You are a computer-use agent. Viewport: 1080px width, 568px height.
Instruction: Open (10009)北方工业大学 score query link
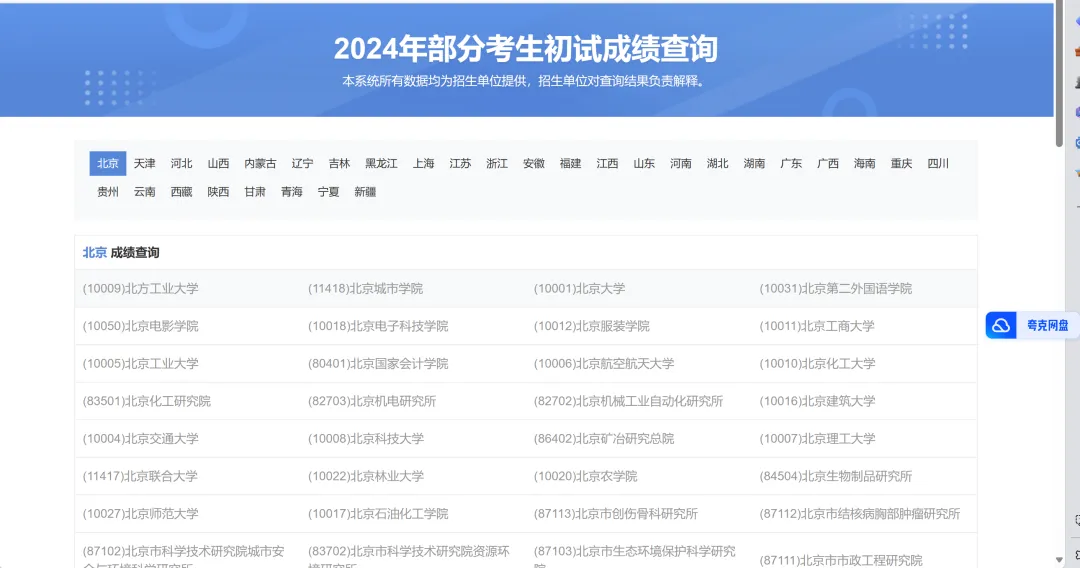coord(141,288)
